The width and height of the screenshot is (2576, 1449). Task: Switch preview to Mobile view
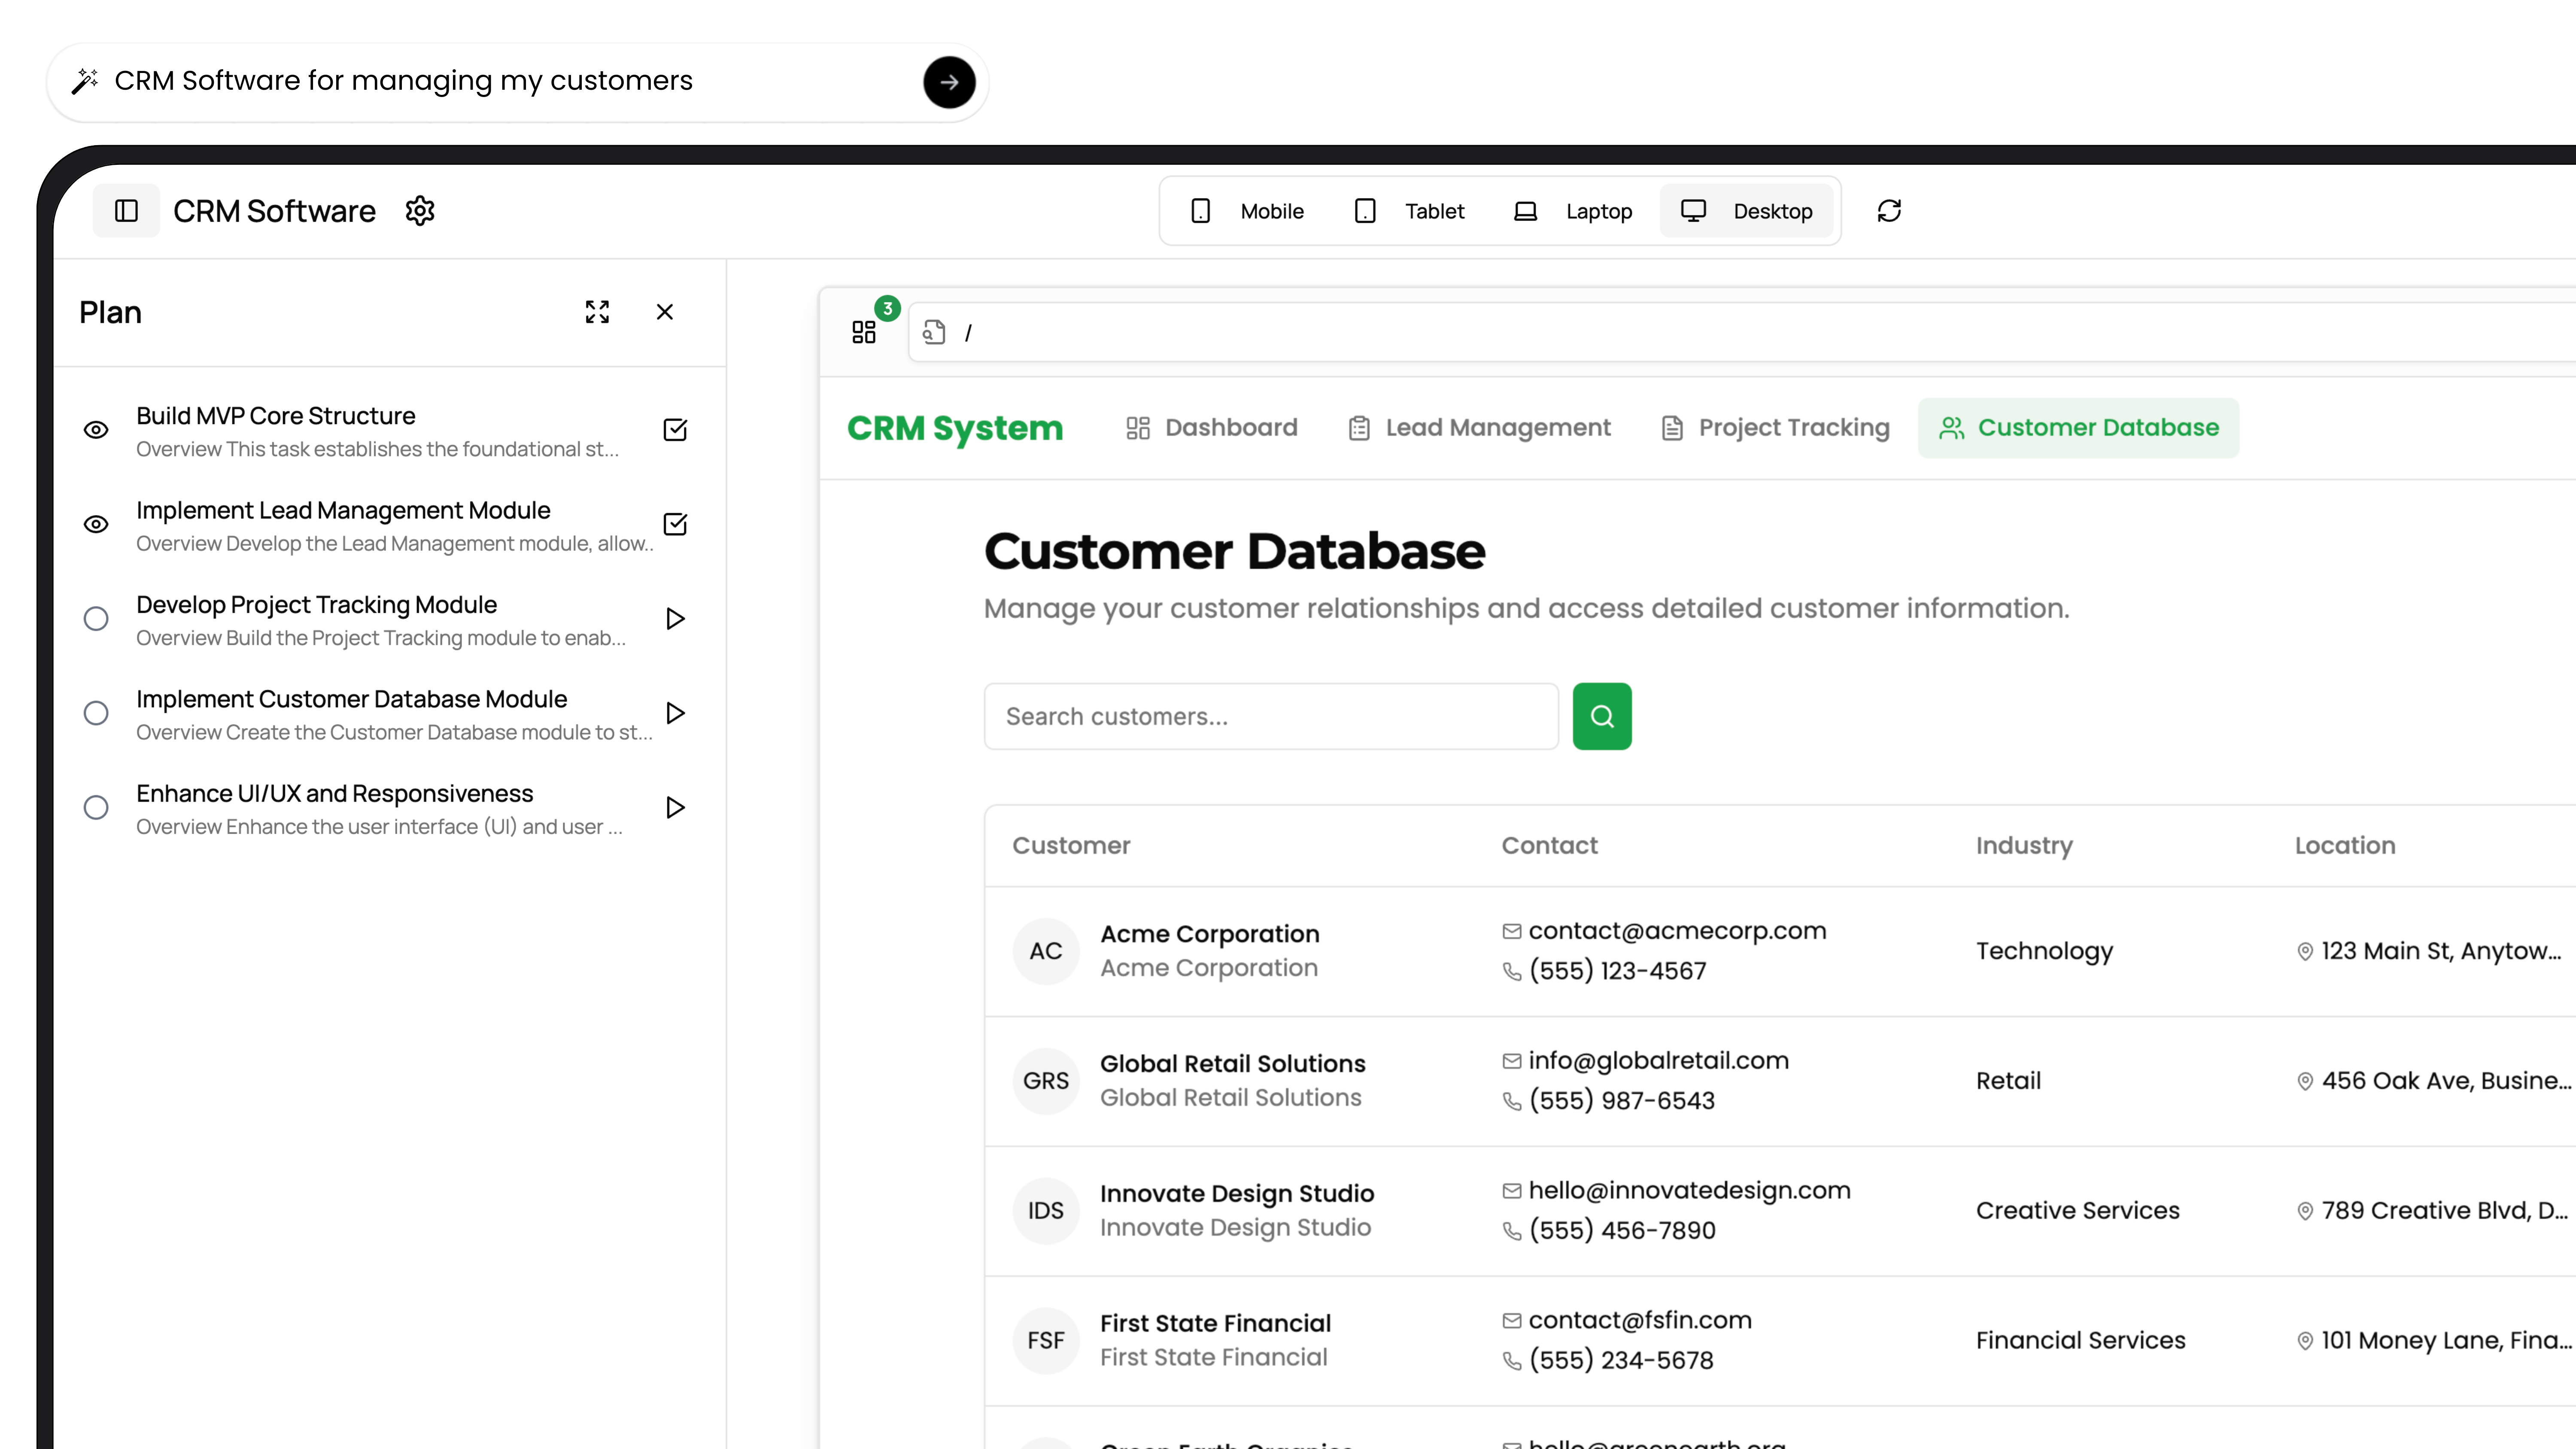pos(1247,211)
